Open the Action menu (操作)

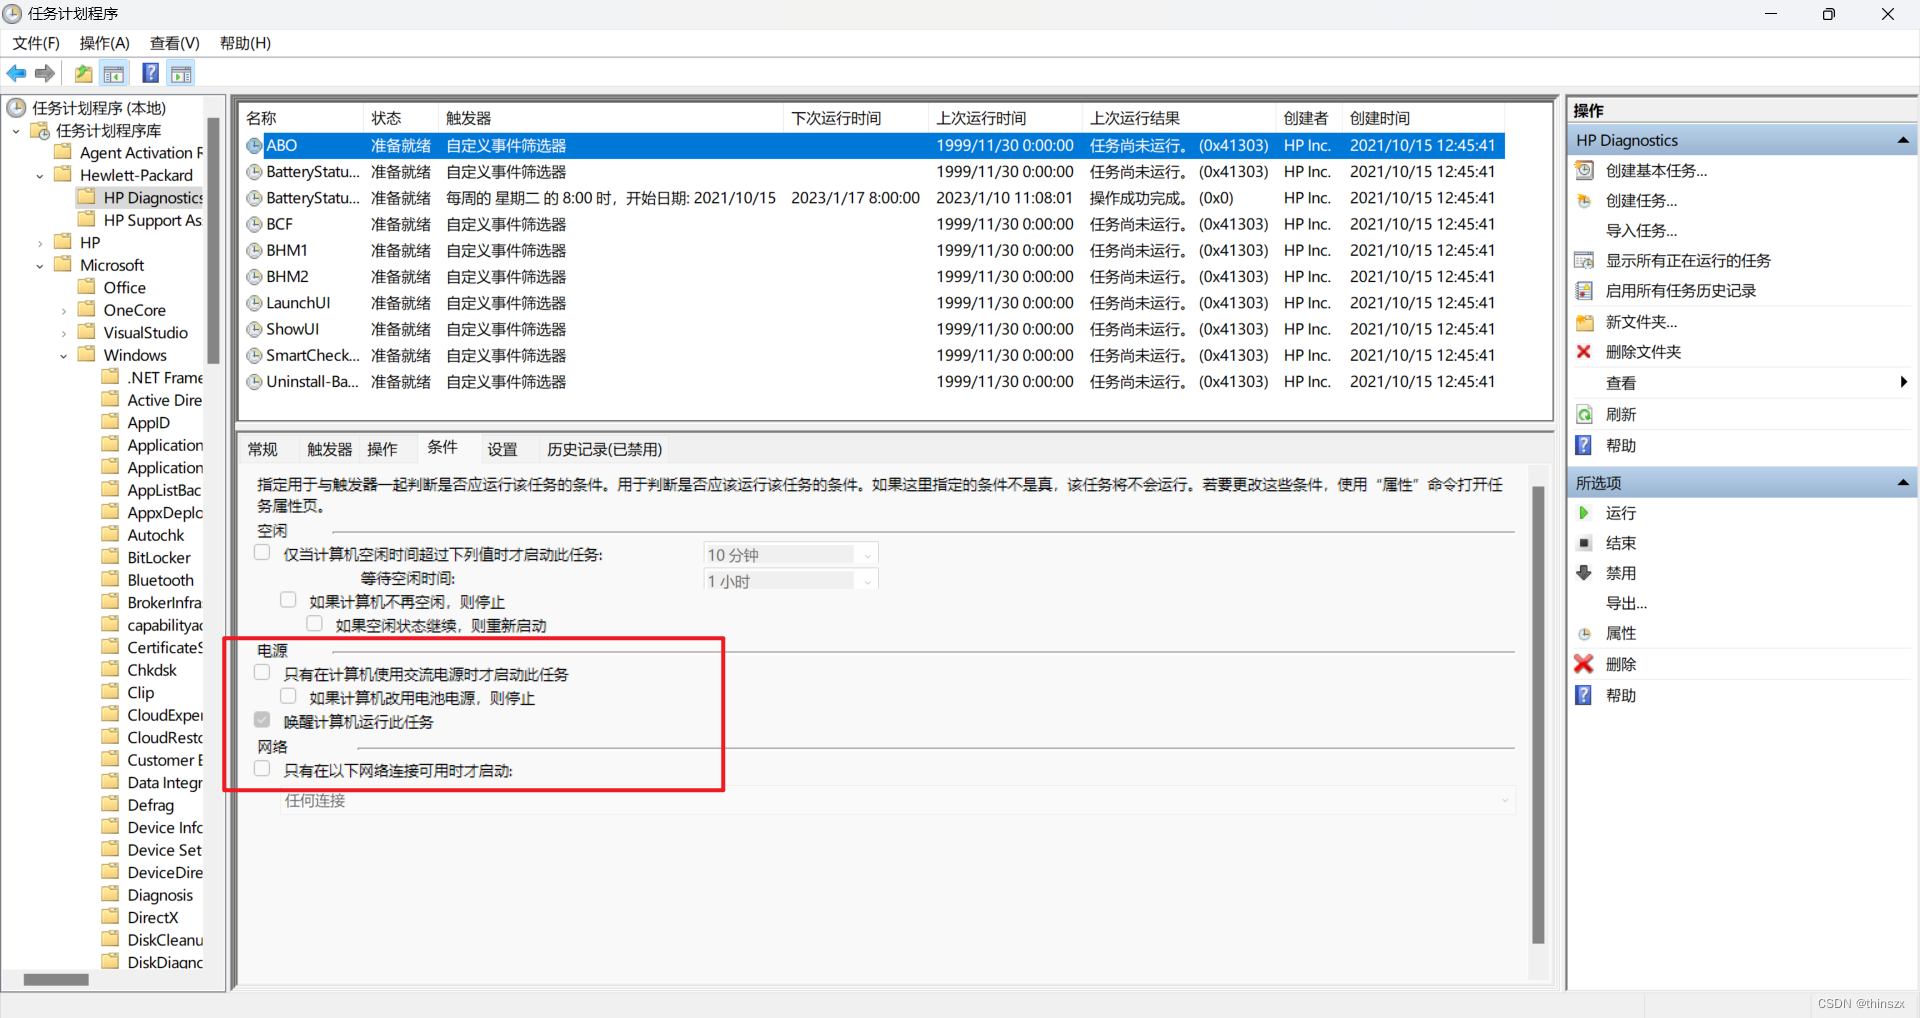coord(105,43)
